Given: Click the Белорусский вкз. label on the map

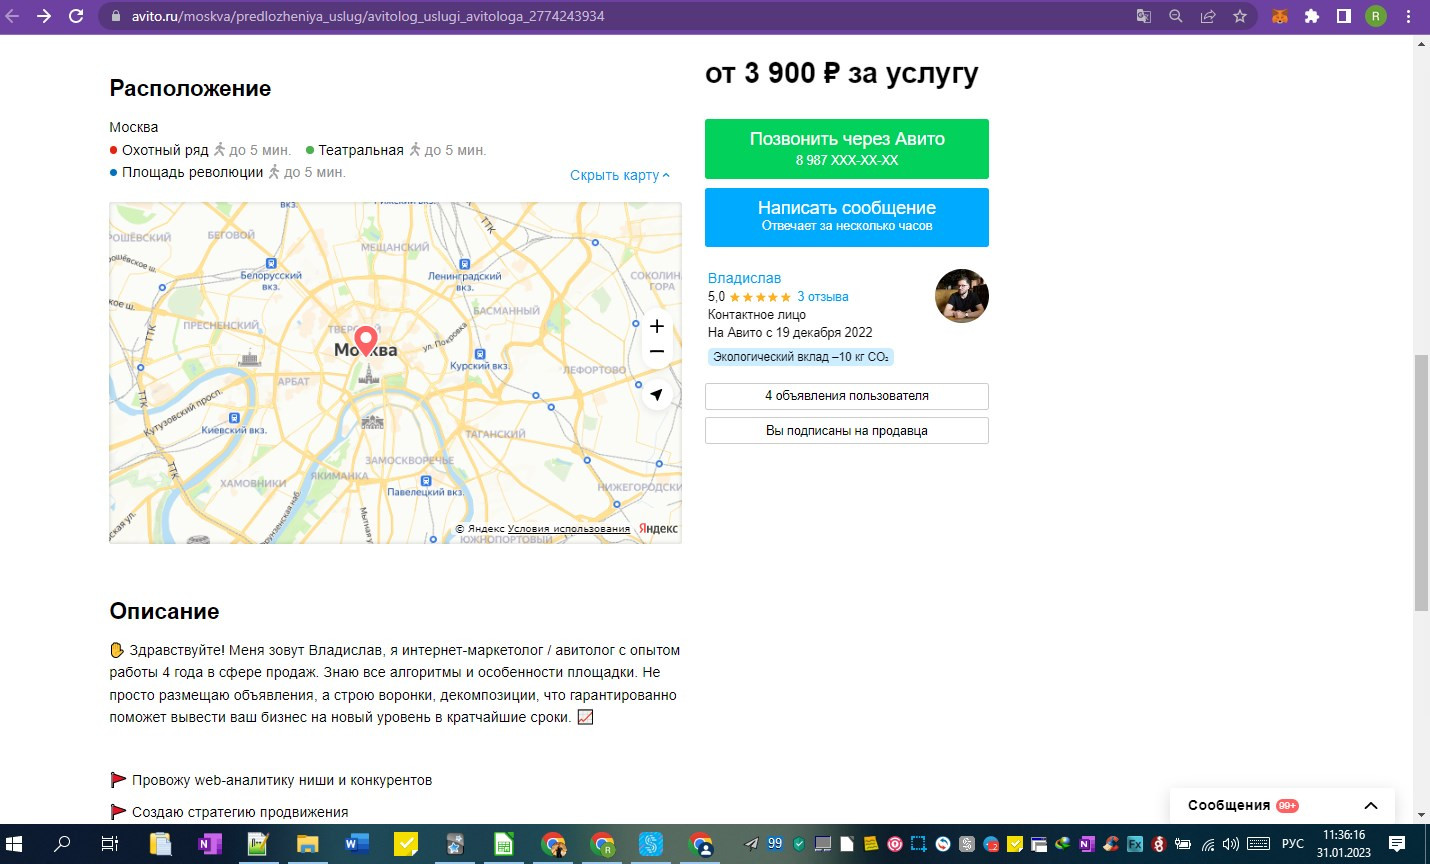Looking at the screenshot, I should (x=271, y=280).
